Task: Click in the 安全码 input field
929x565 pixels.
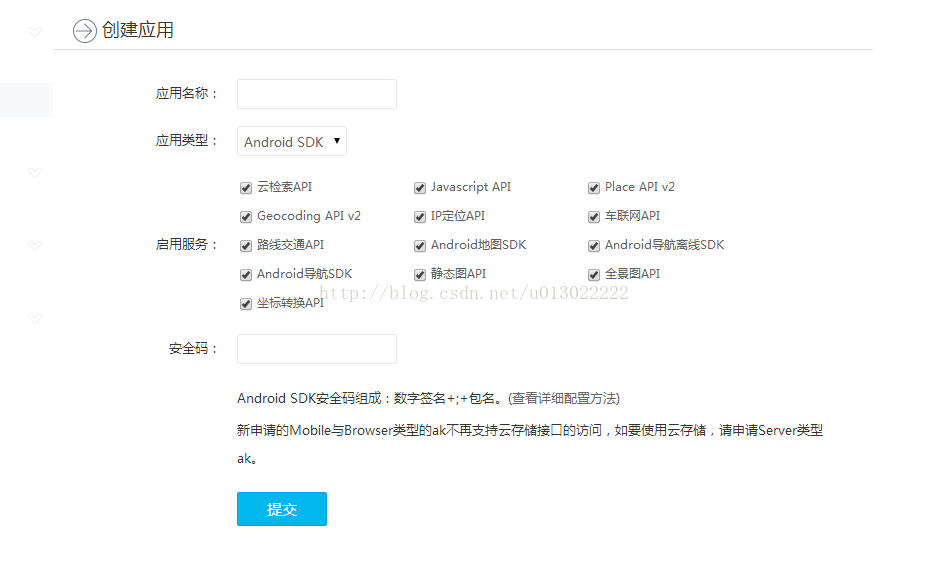Action: click(x=317, y=349)
